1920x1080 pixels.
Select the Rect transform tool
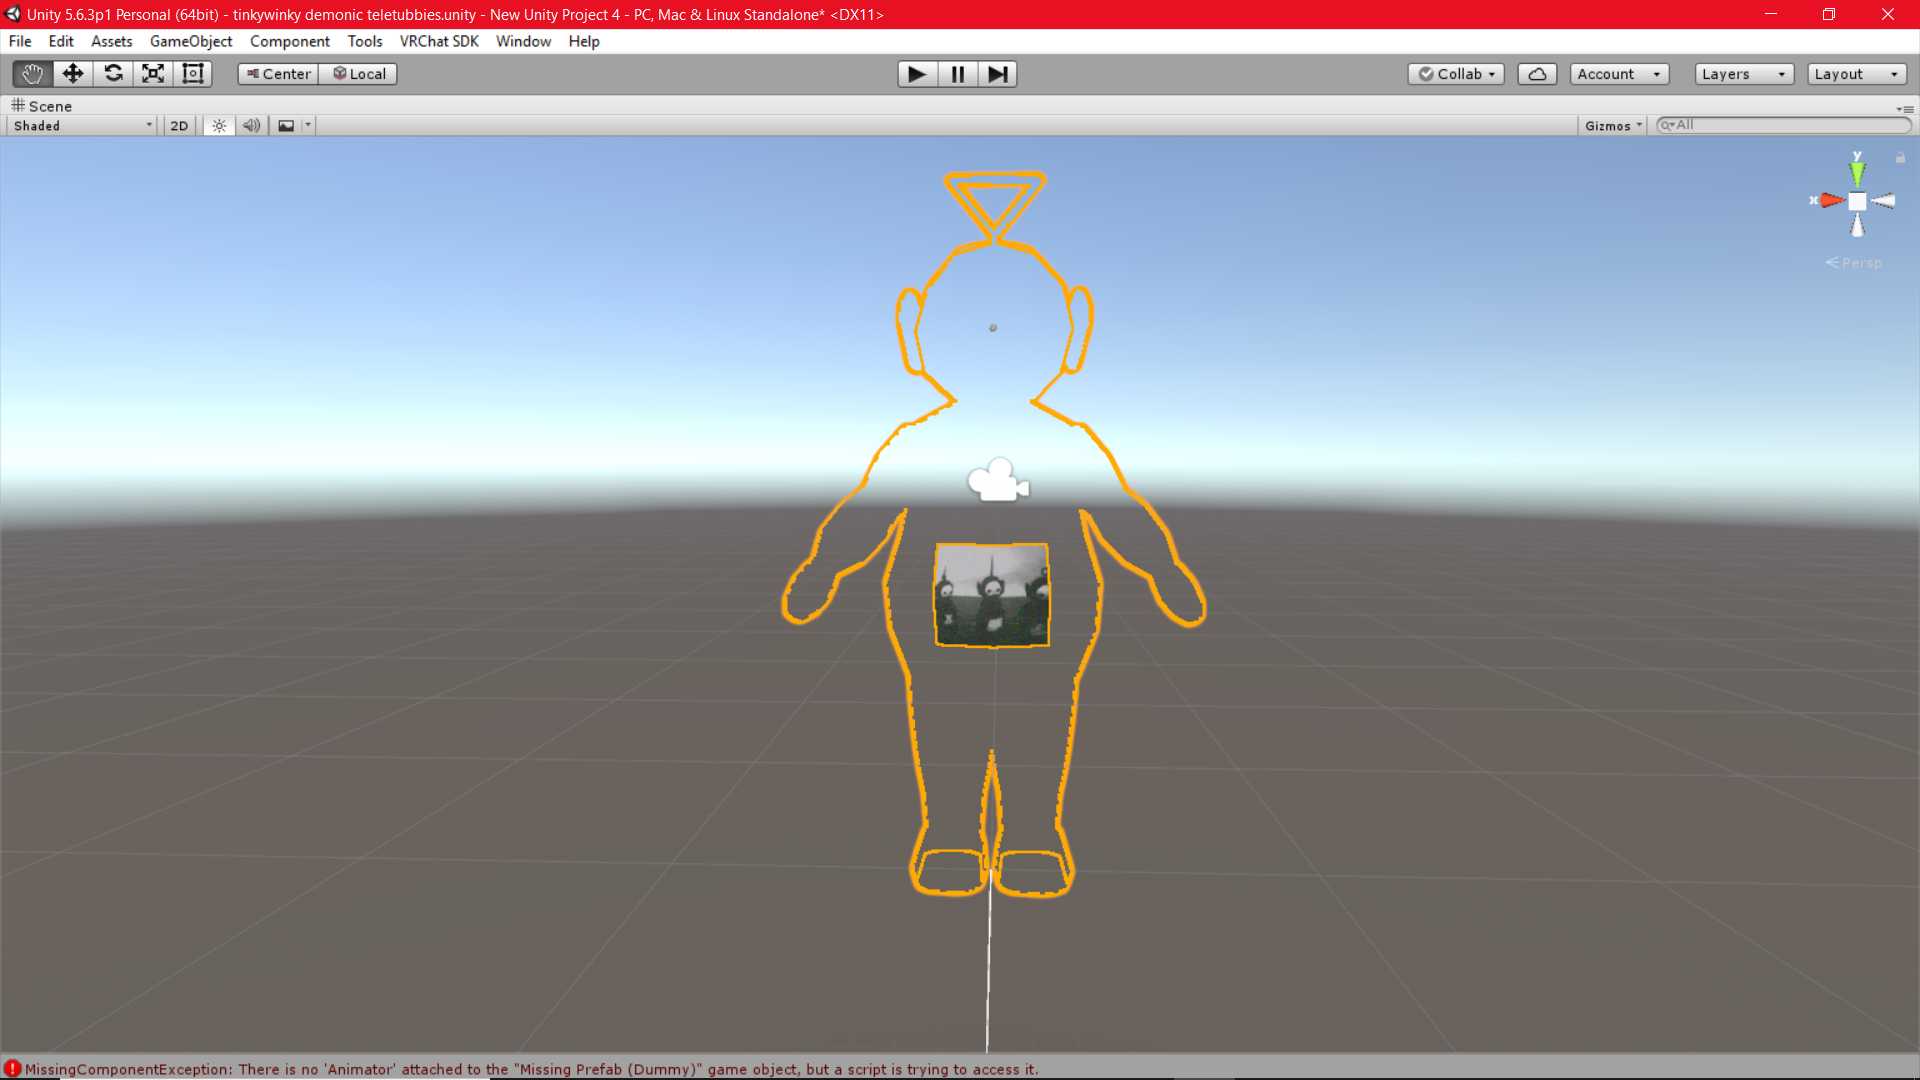tap(193, 74)
